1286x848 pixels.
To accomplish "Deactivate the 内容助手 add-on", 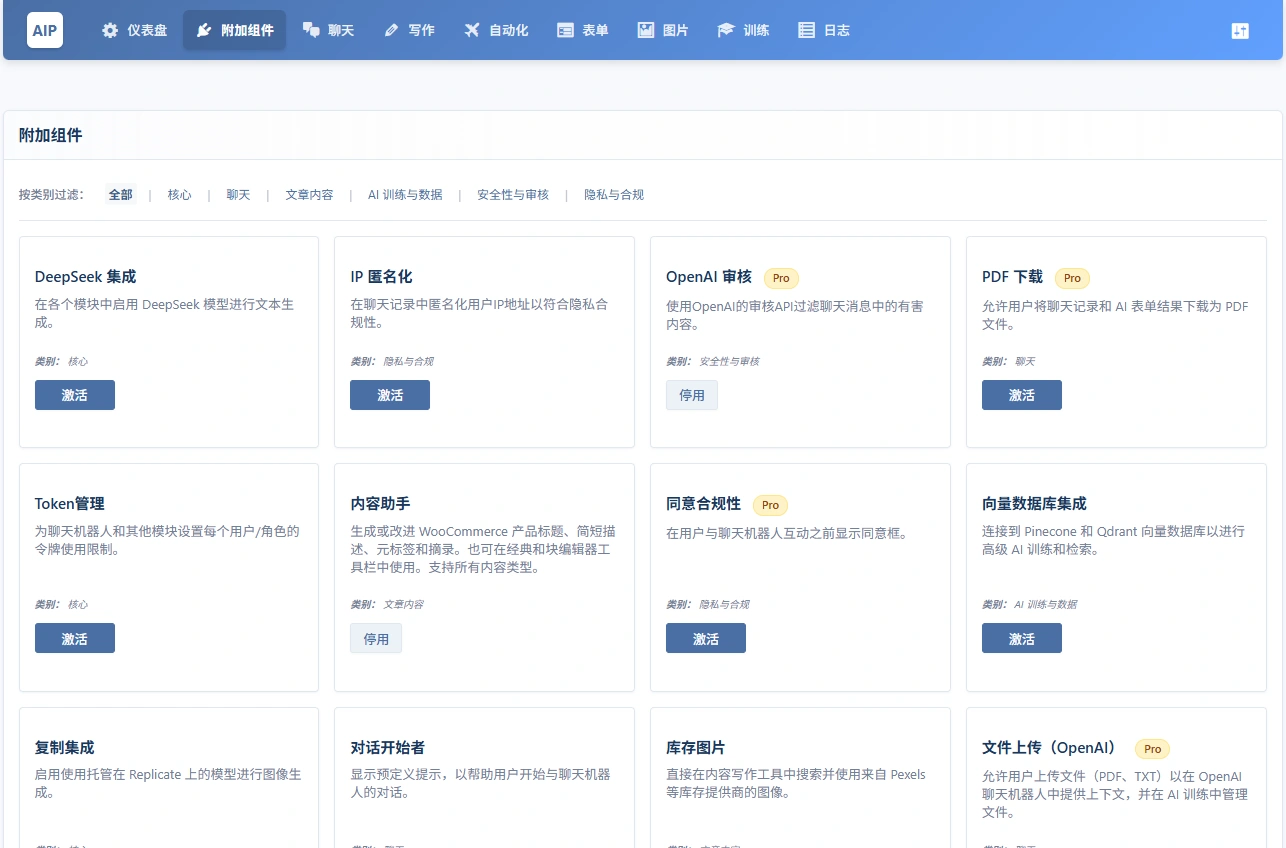I will pos(376,638).
